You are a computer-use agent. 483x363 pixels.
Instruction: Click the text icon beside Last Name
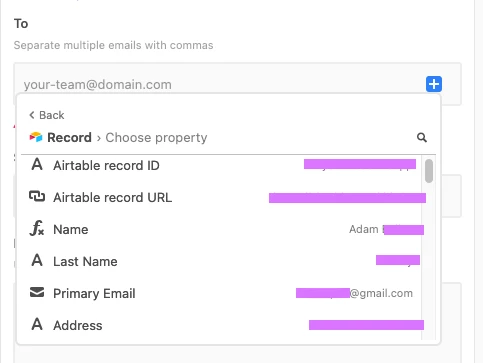(37, 260)
